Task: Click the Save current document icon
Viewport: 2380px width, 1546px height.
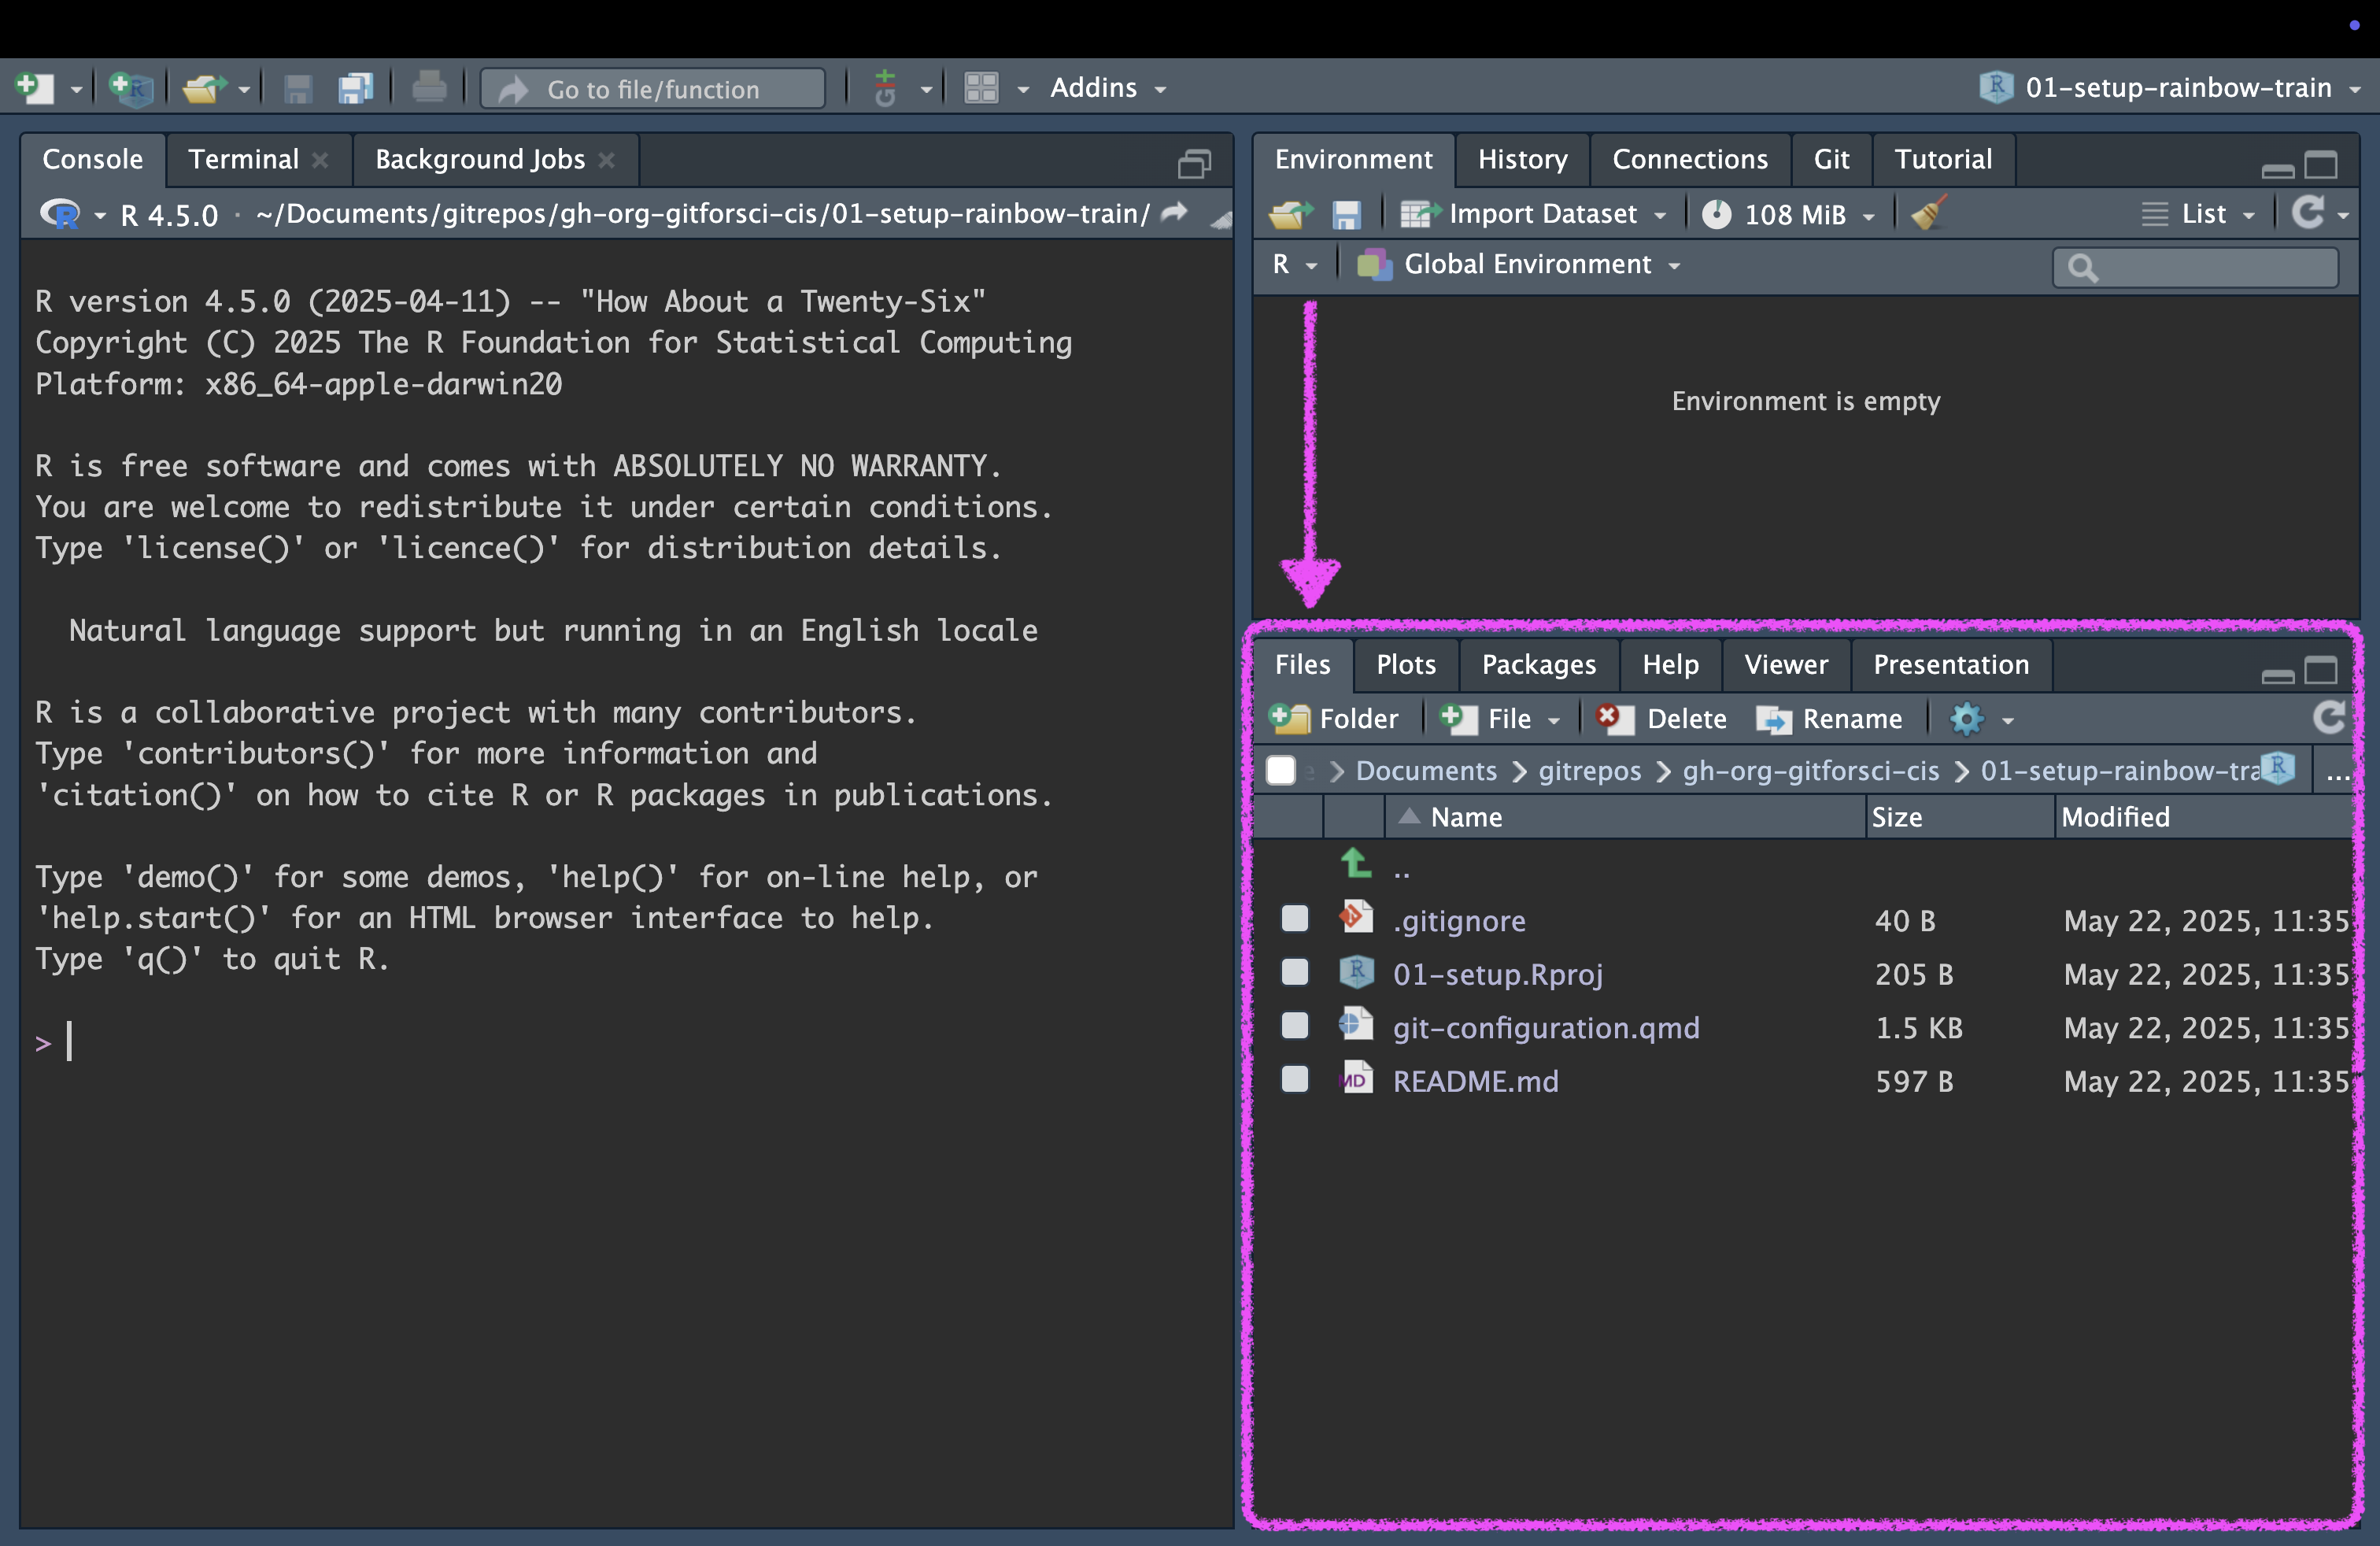Action: tap(298, 88)
